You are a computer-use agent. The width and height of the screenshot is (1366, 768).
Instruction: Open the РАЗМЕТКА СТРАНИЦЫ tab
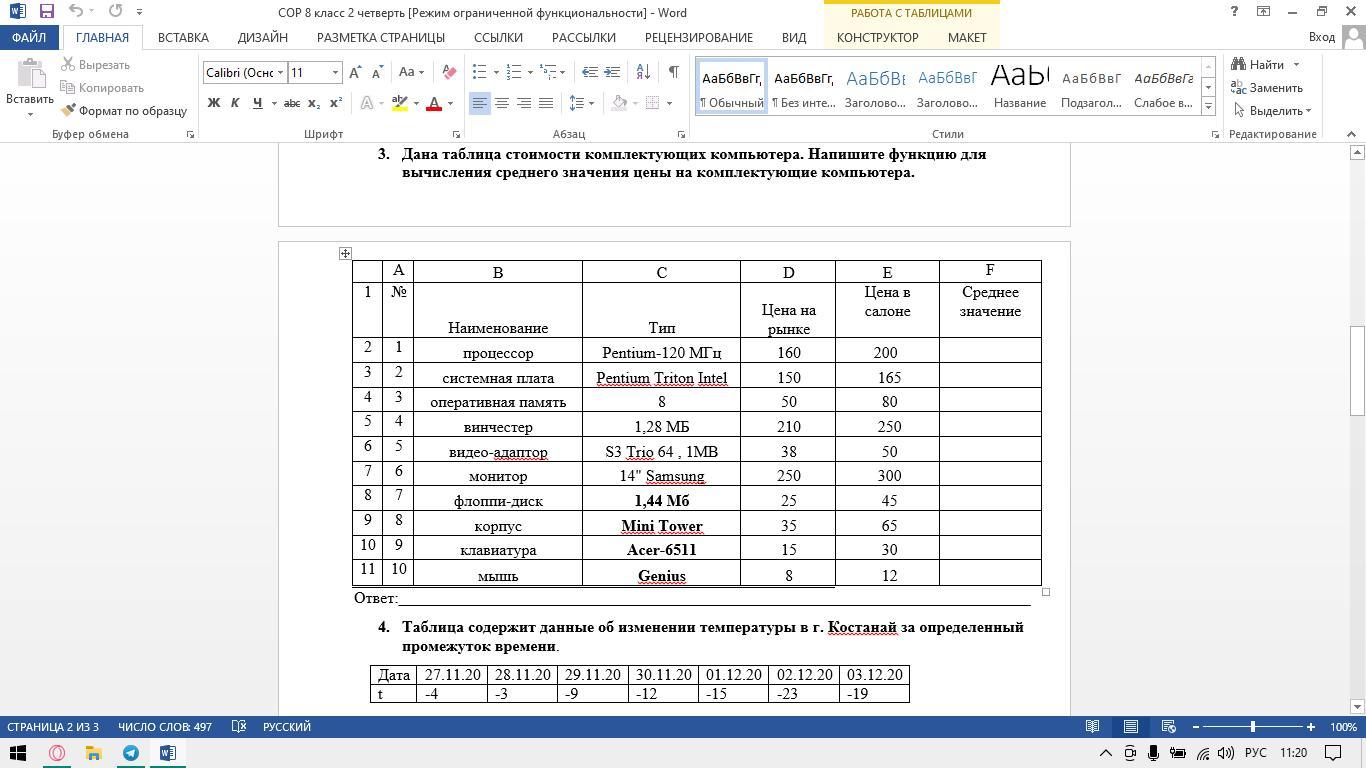[381, 37]
